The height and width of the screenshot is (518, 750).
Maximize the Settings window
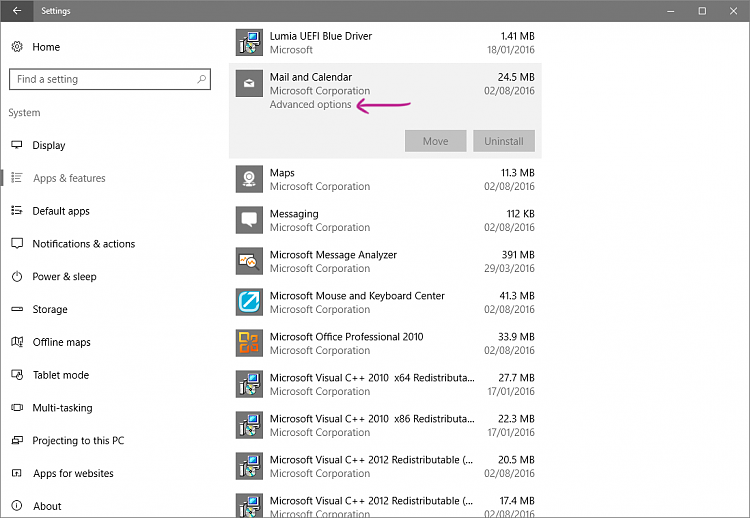[x=702, y=11]
